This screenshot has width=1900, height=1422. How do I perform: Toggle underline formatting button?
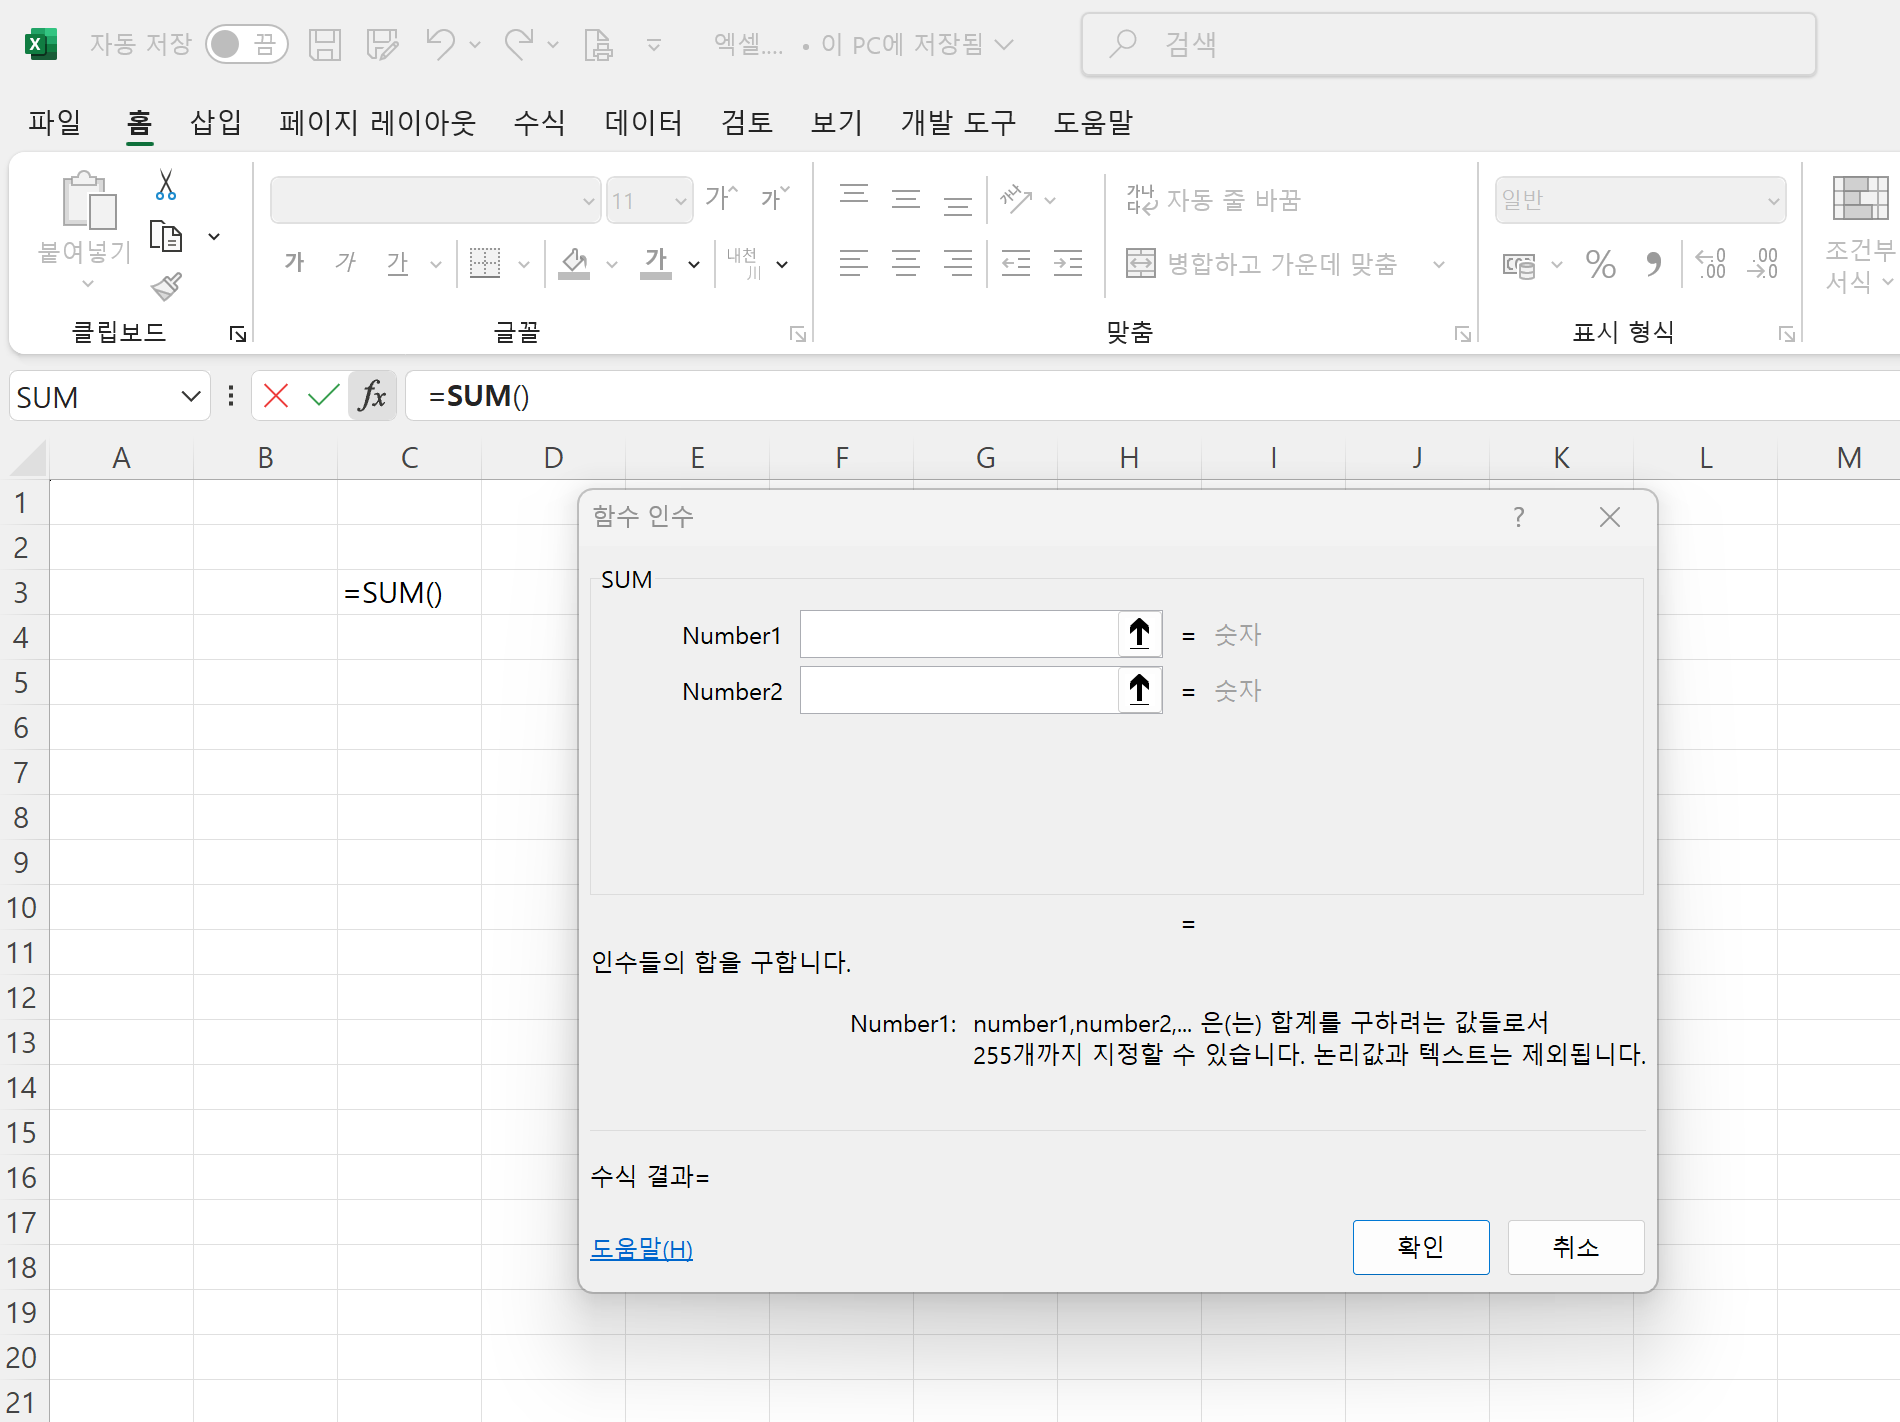point(398,263)
